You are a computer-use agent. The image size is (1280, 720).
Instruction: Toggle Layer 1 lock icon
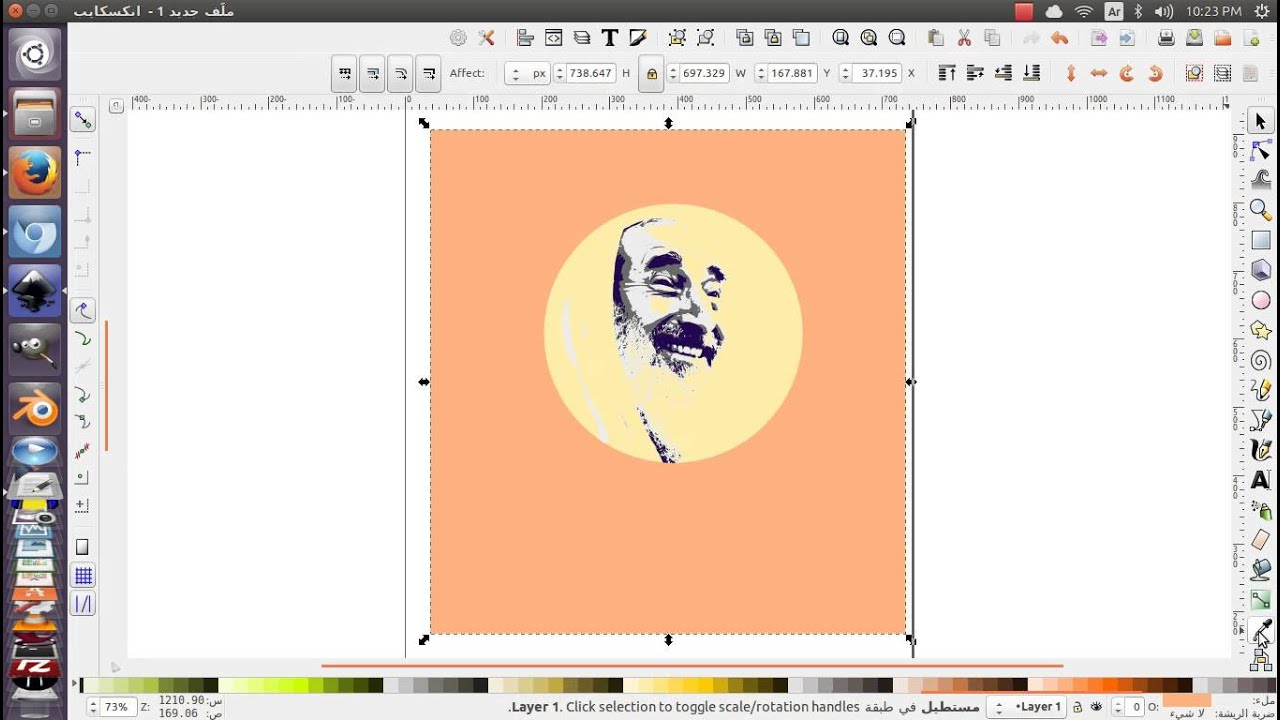[x=1077, y=707]
